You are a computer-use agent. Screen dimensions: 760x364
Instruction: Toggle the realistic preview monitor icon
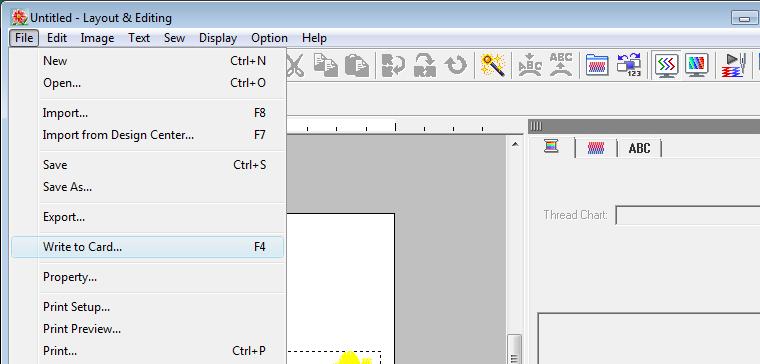(697, 65)
